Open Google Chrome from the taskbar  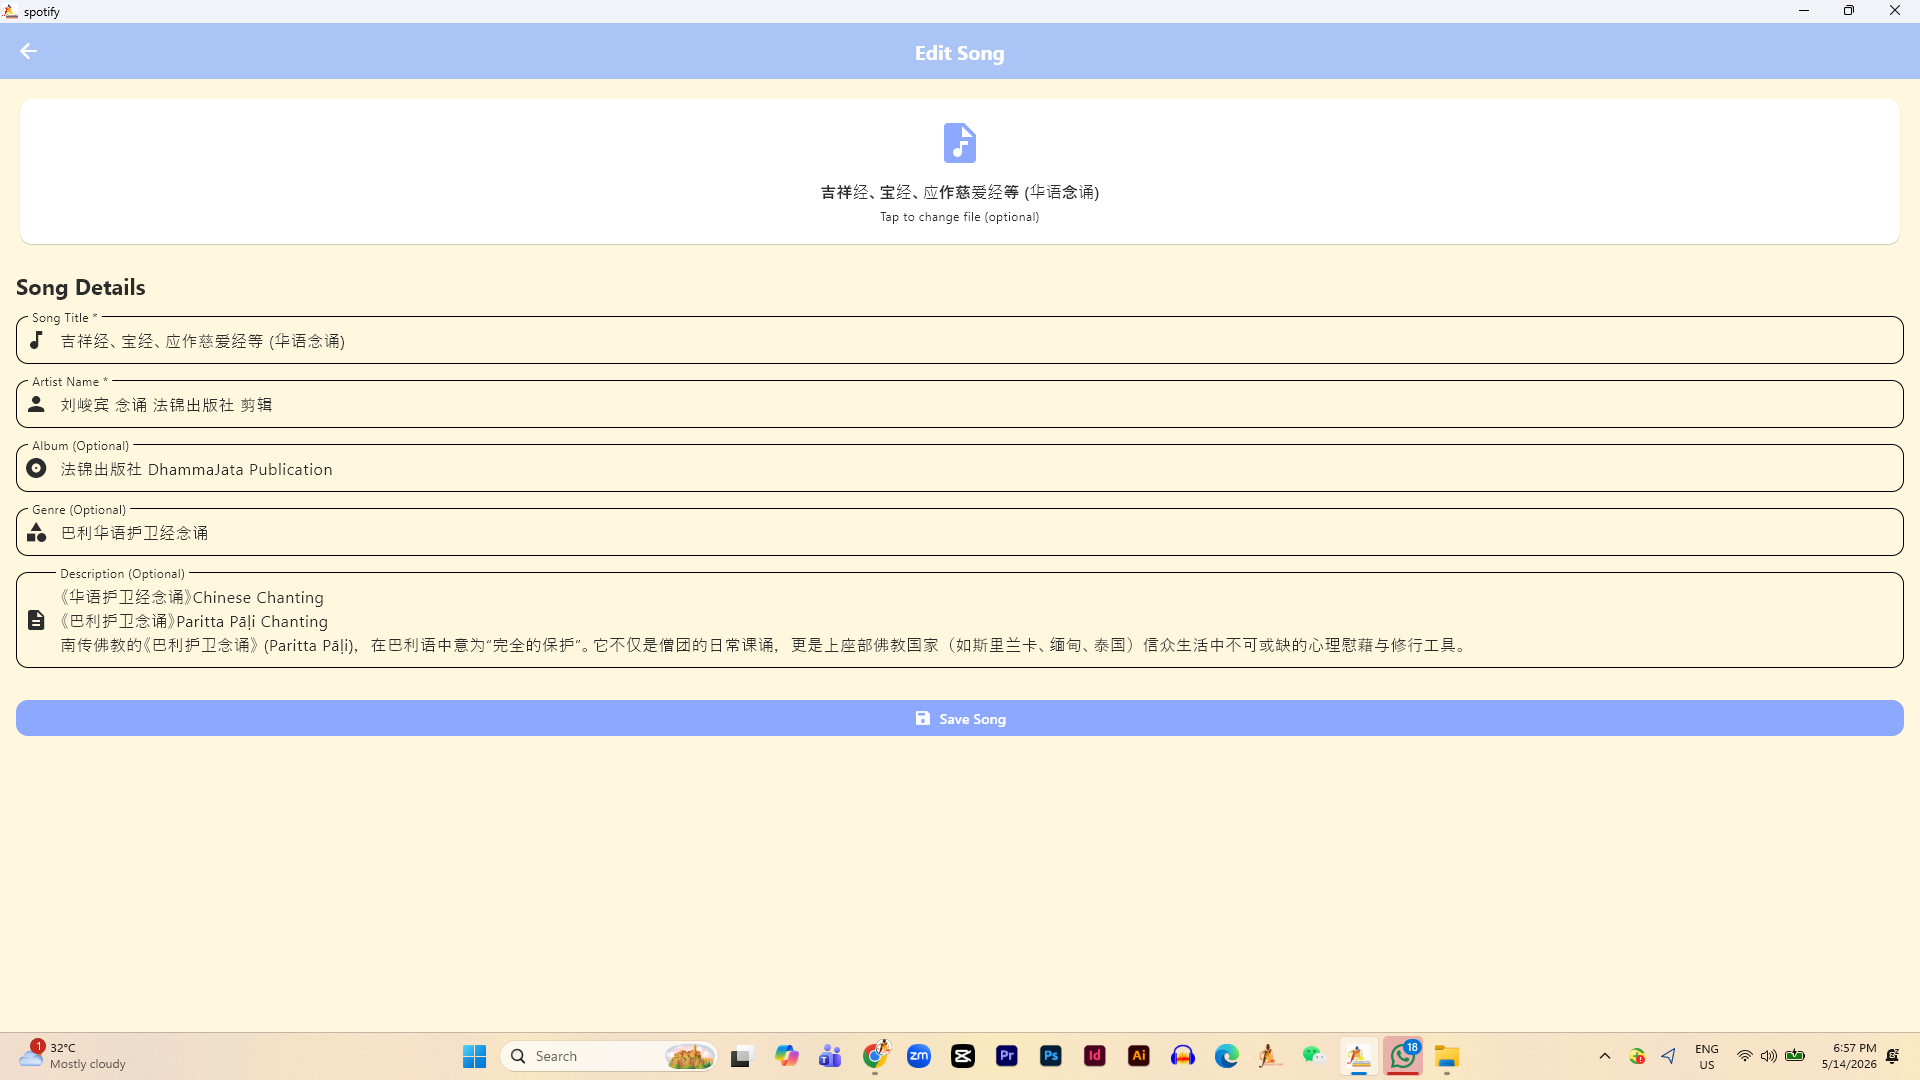pos(876,1056)
